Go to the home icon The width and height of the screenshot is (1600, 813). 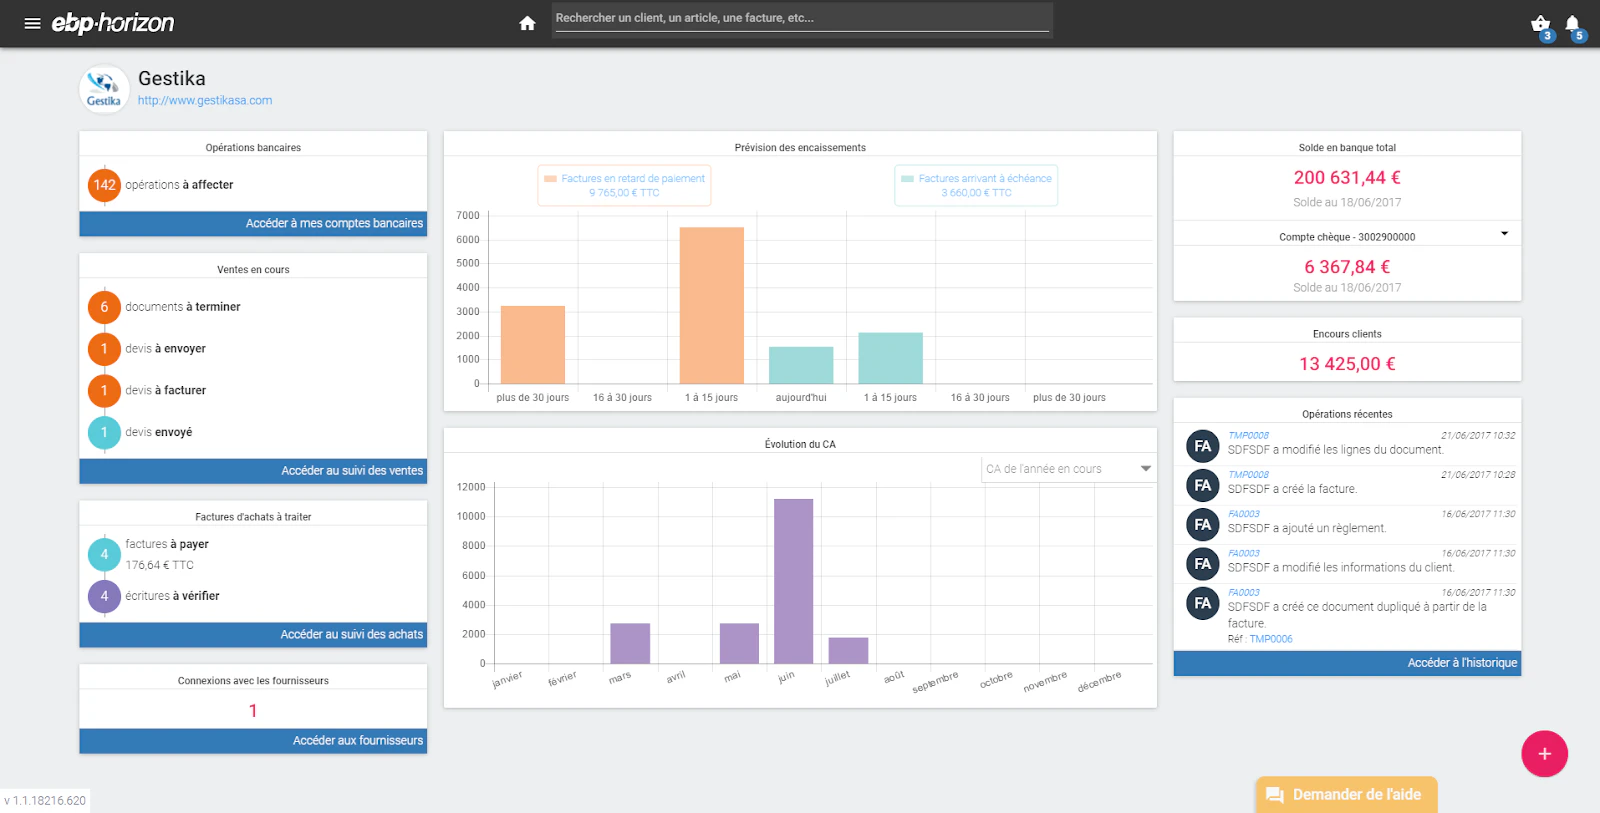point(527,23)
